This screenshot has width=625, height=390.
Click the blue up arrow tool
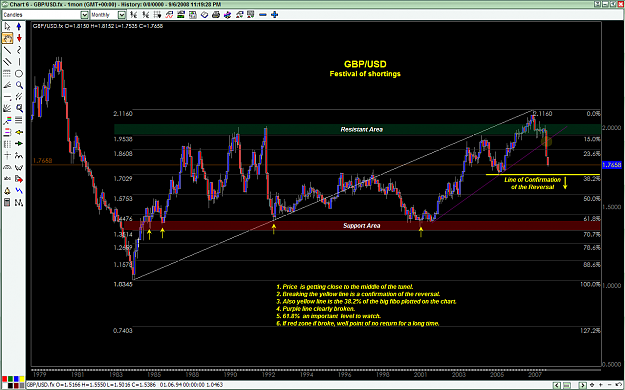point(19,27)
